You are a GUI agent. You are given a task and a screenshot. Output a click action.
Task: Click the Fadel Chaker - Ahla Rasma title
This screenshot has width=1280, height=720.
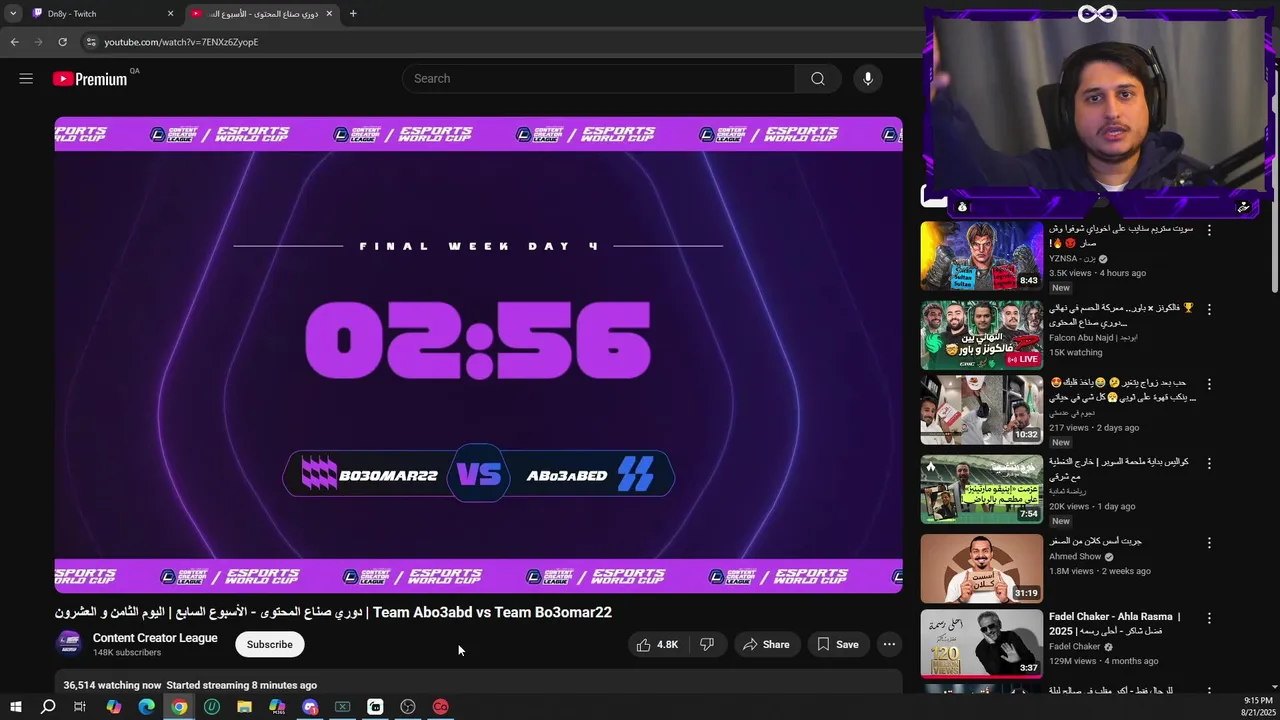pos(1115,624)
